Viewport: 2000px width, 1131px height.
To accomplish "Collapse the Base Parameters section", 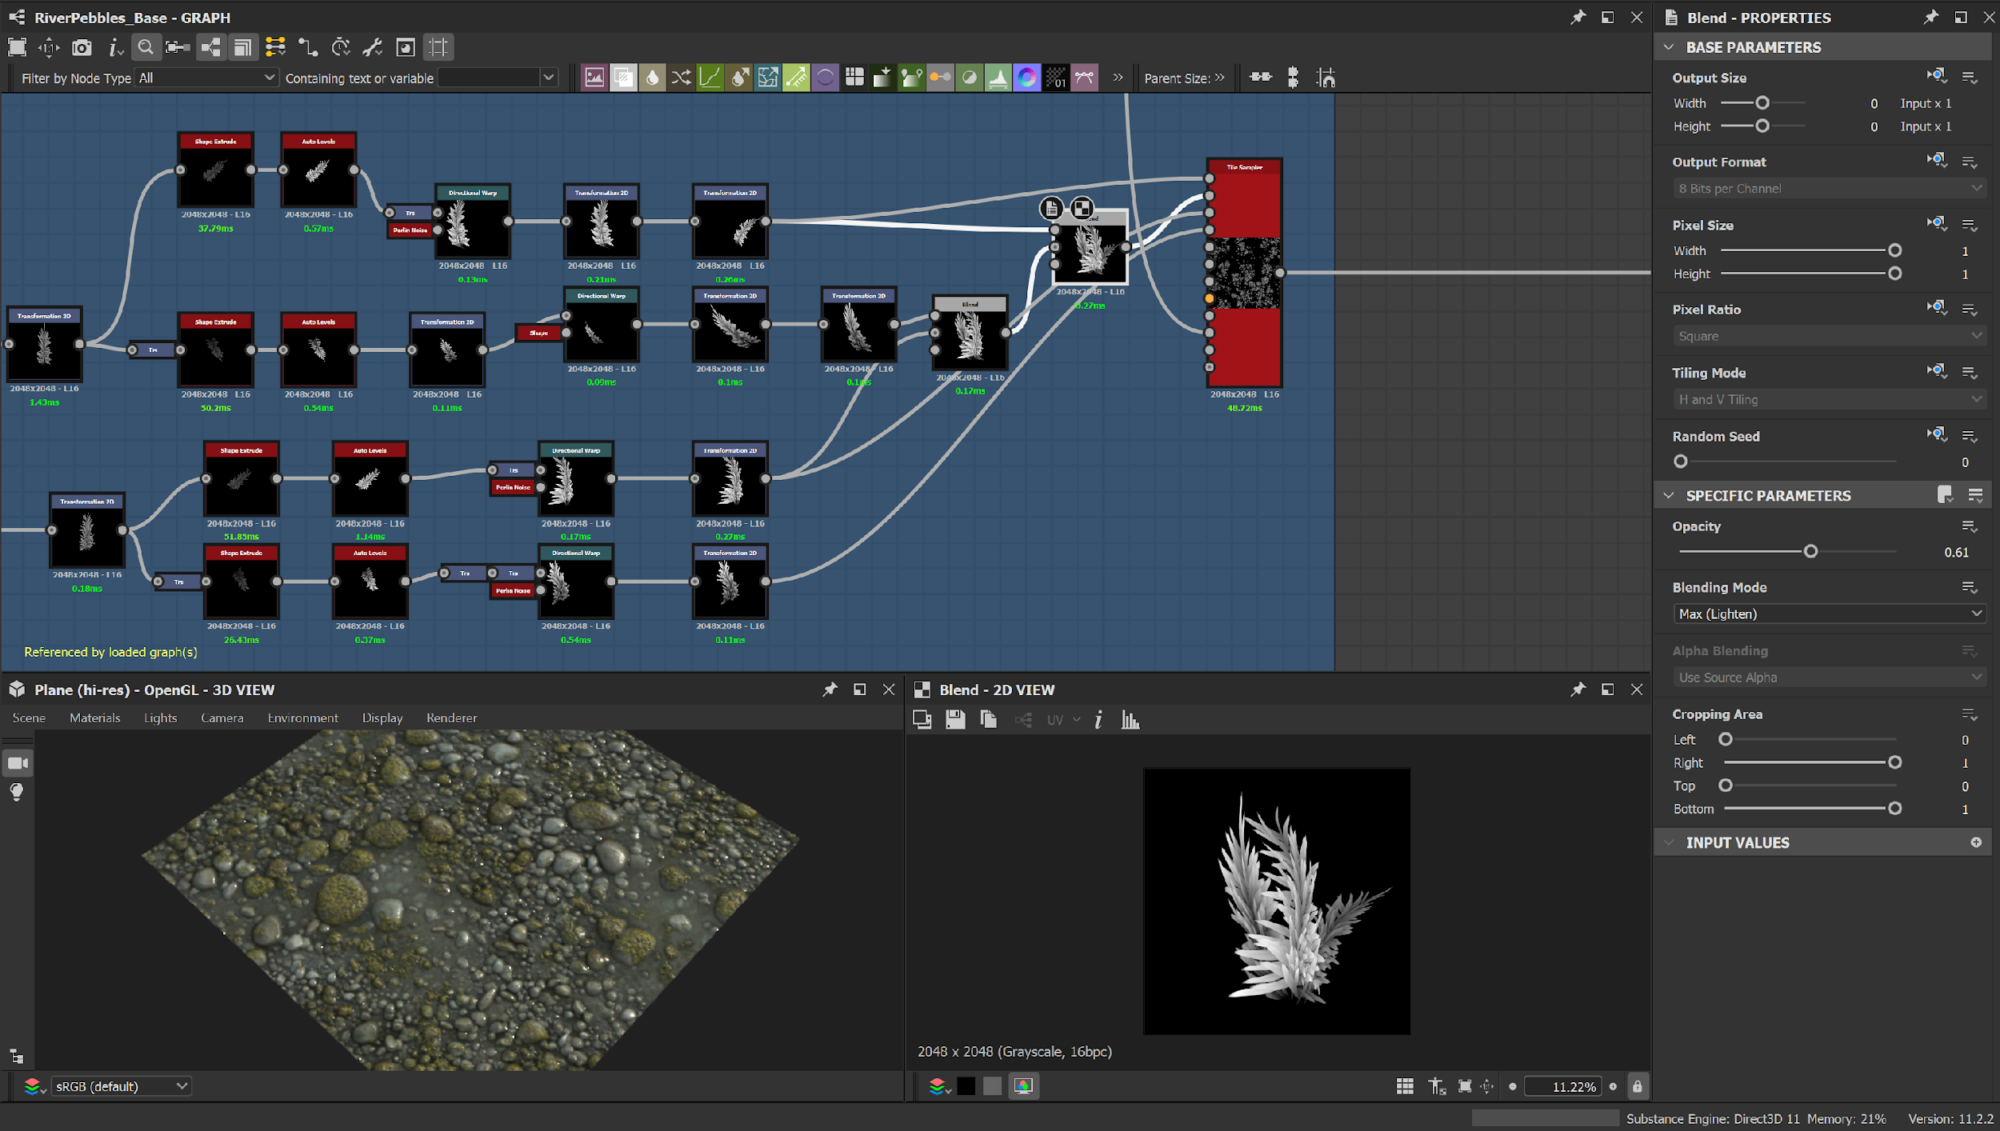I will click(1669, 47).
